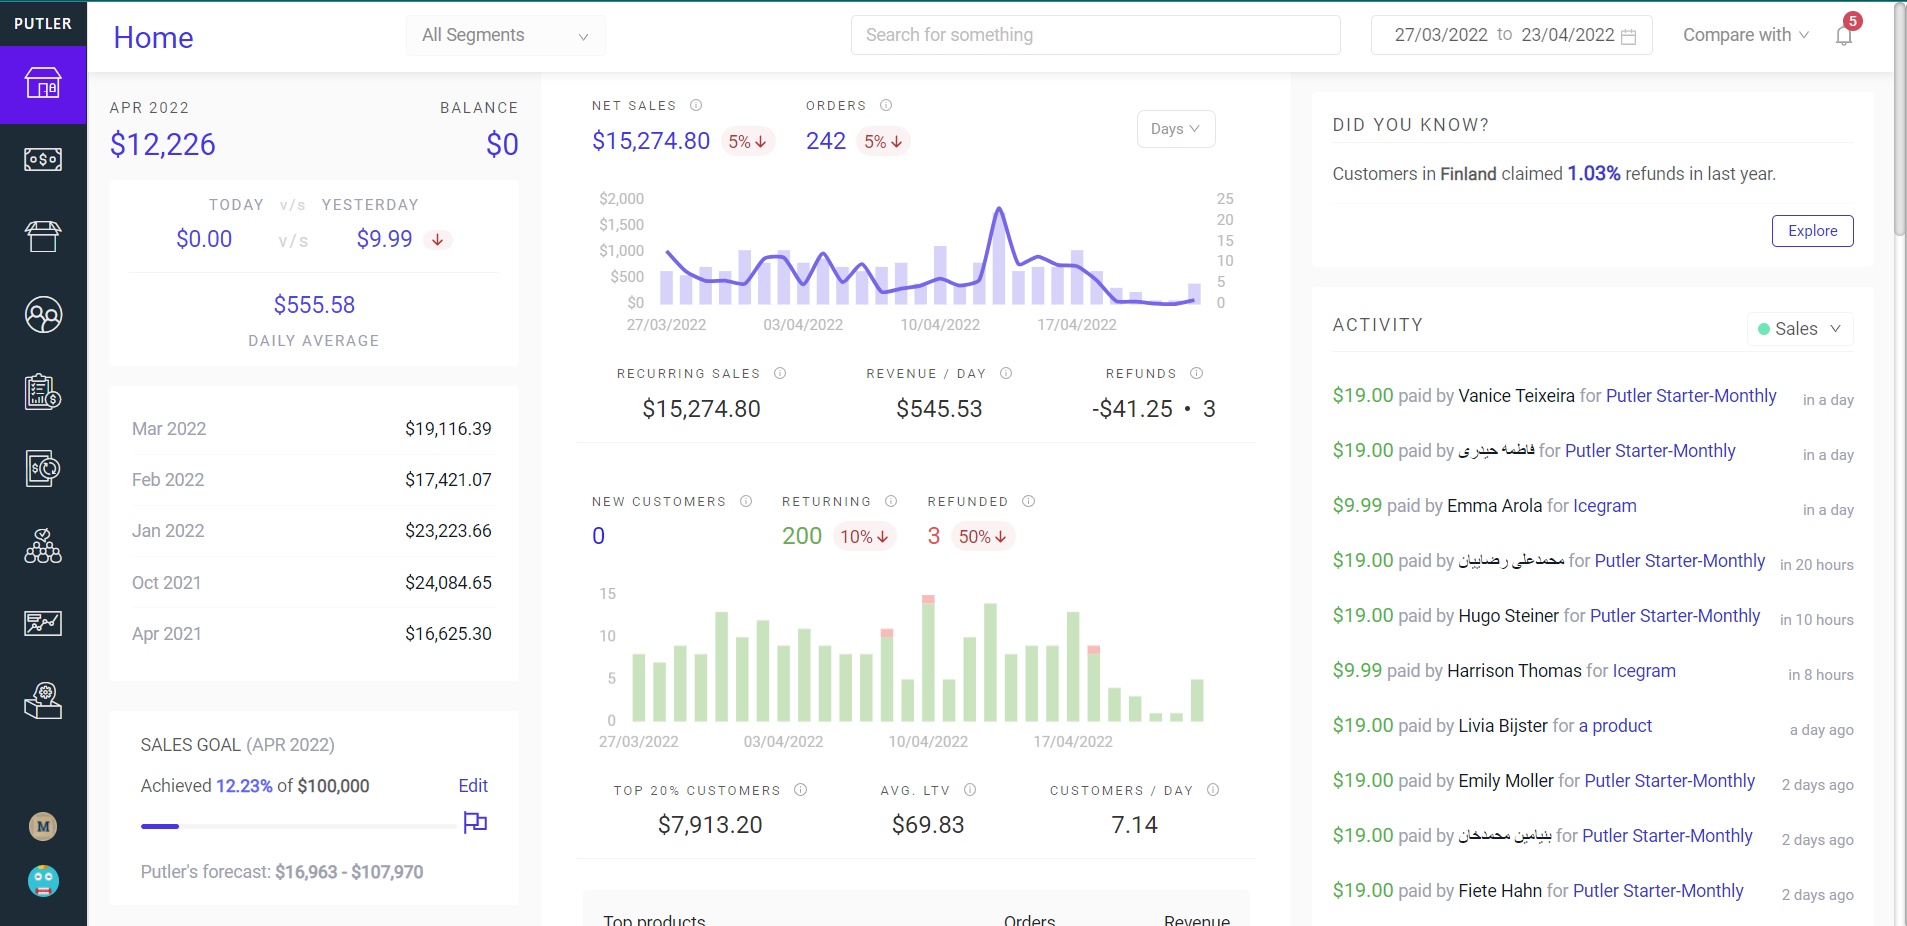This screenshot has width=1907, height=926.
Task: Click info icon next to Top 20% Customers
Action: (800, 789)
